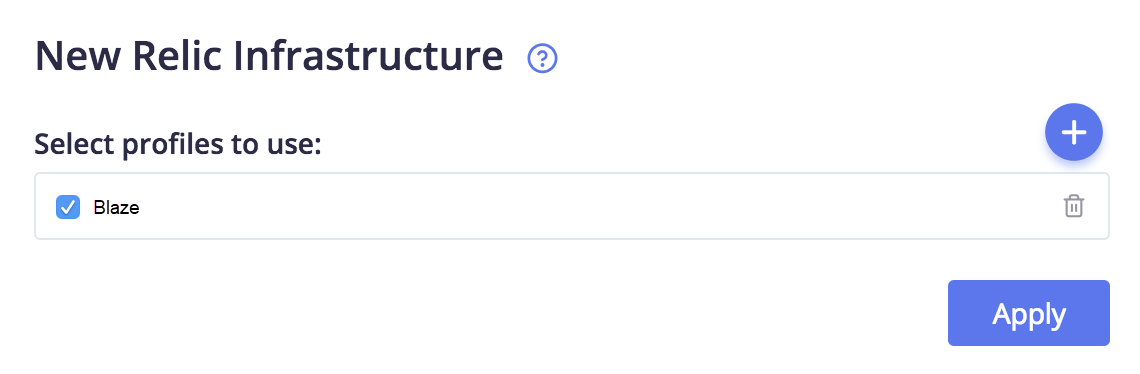
Task: Delete the Blaze profile using trash icon
Action: point(1074,207)
